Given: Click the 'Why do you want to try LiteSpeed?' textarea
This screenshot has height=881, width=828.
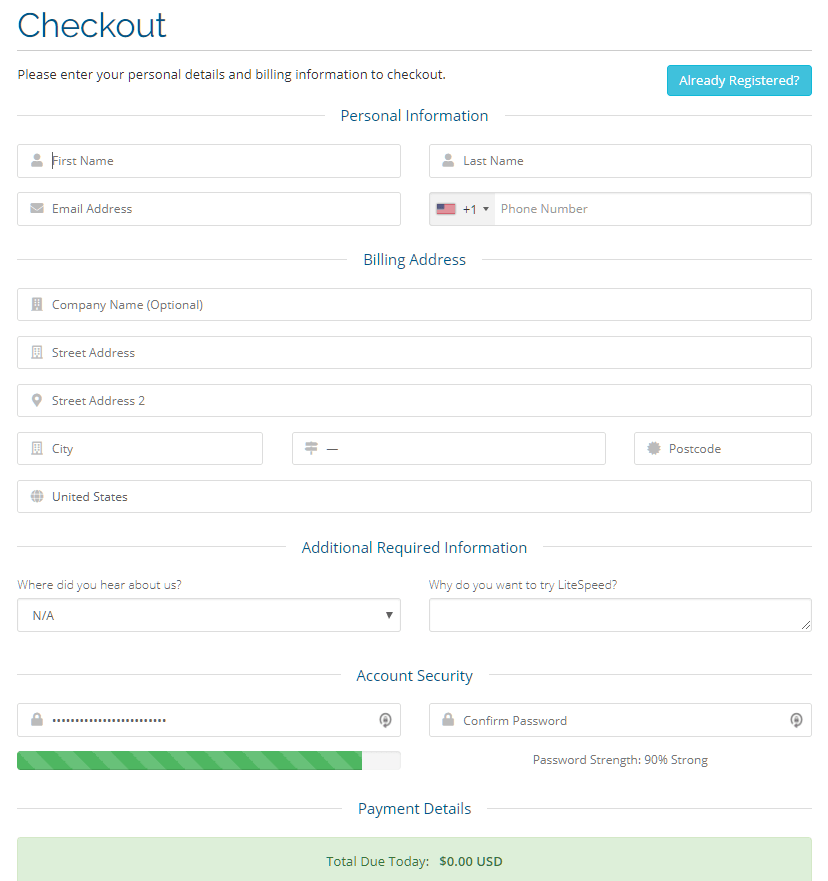Looking at the screenshot, I should click(x=620, y=615).
